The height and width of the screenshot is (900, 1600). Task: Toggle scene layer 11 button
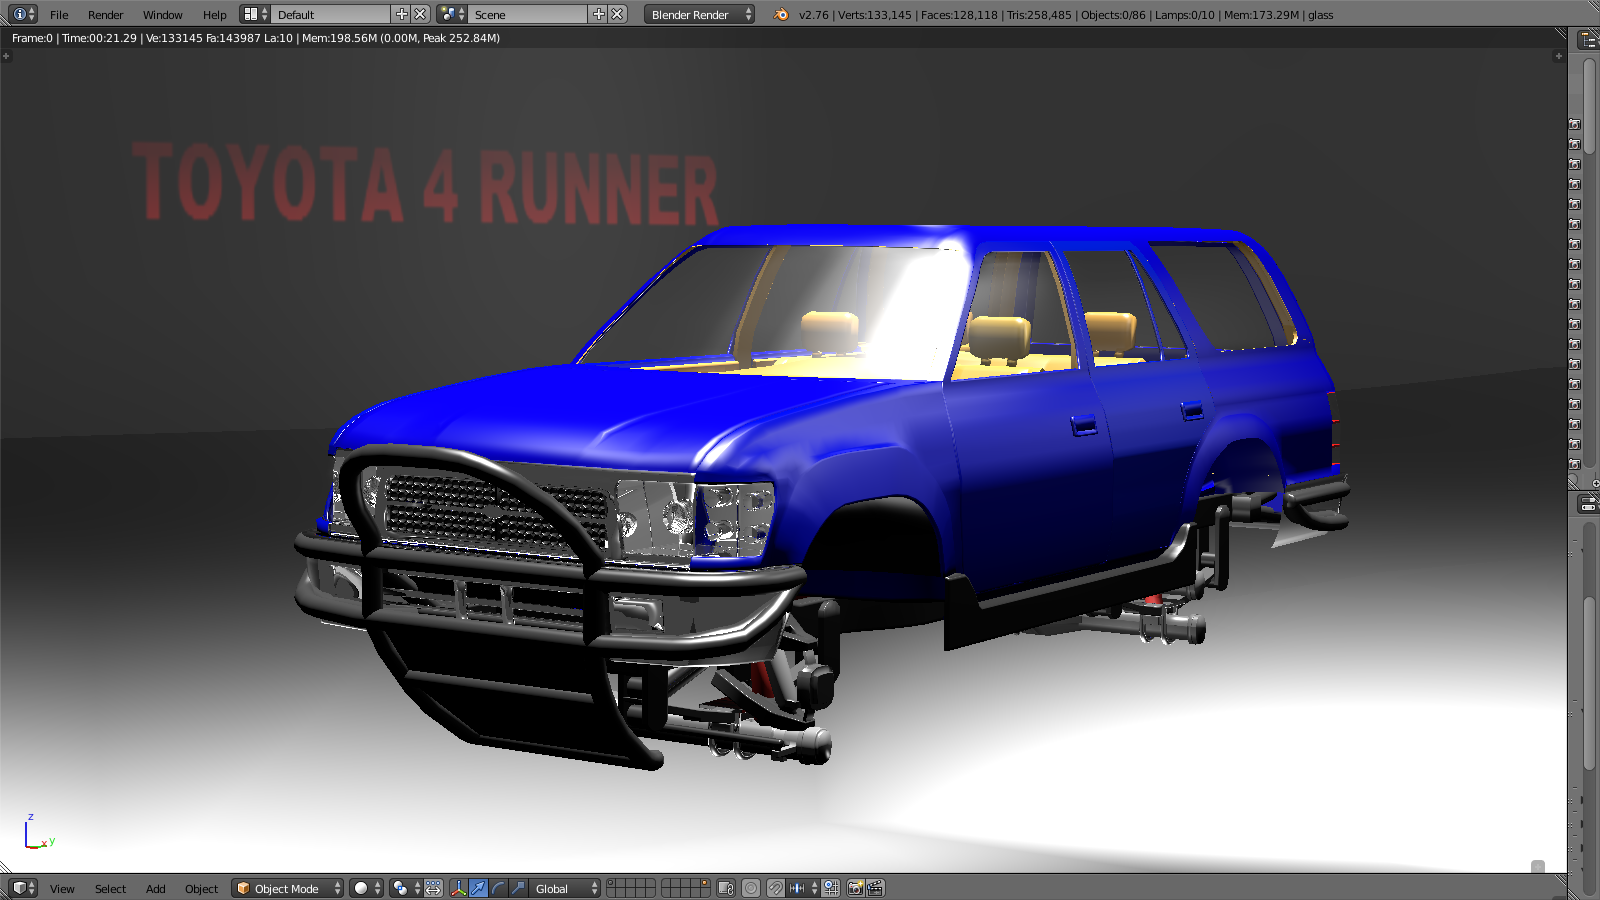612,893
